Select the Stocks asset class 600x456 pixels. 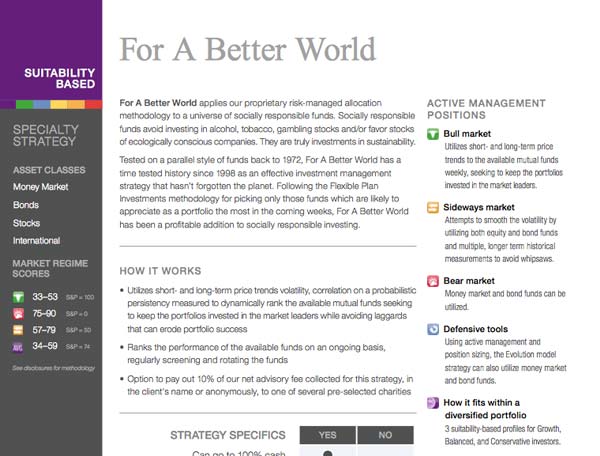point(26,223)
